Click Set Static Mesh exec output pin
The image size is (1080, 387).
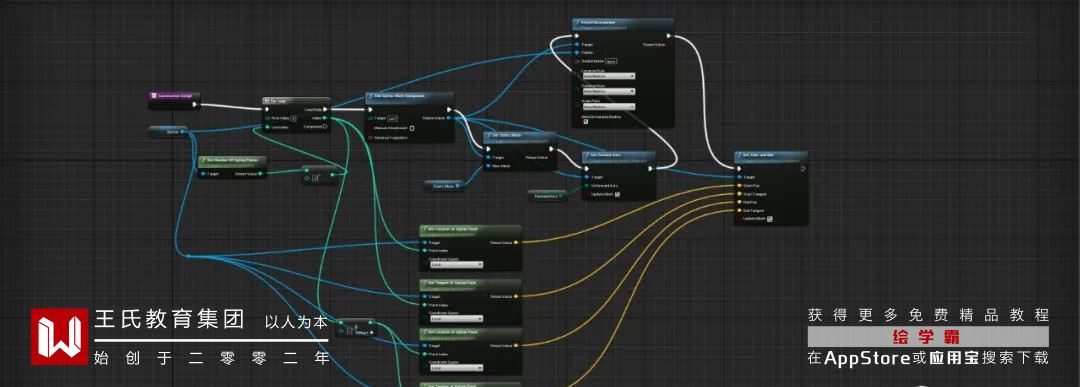tap(551, 148)
